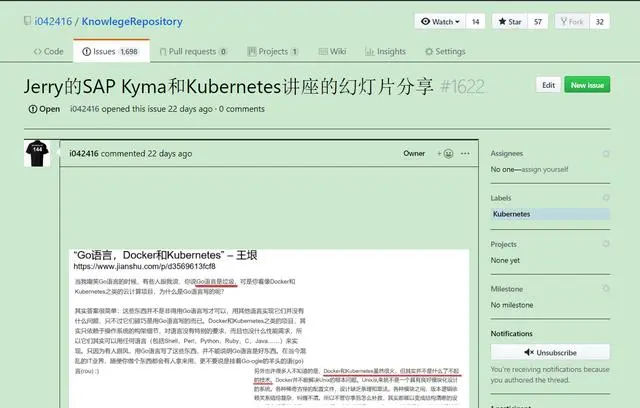Open the Projects tab

click(x=273, y=51)
